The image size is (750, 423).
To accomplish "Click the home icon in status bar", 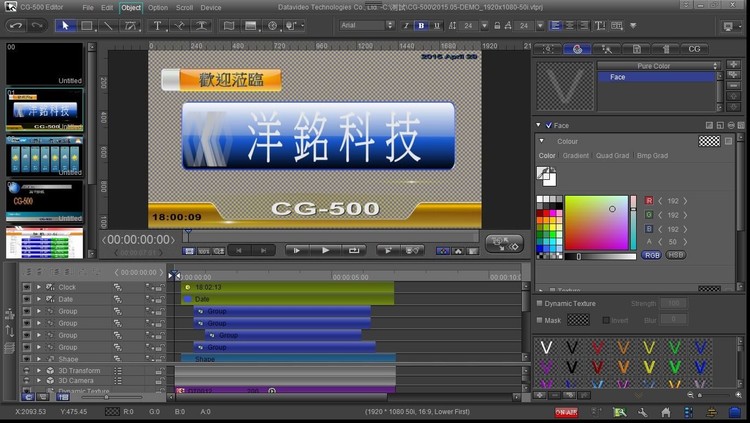I will (666, 412).
